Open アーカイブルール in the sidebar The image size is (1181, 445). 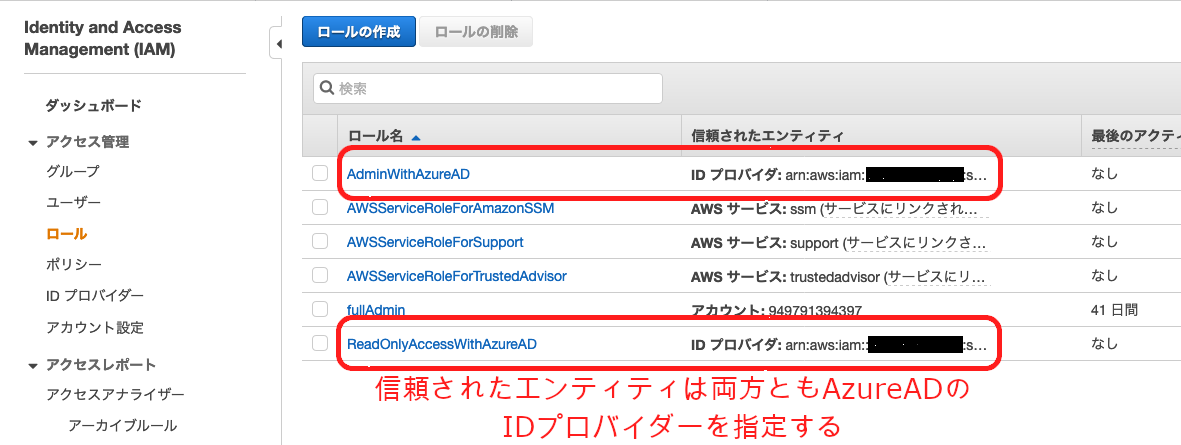pos(123,425)
